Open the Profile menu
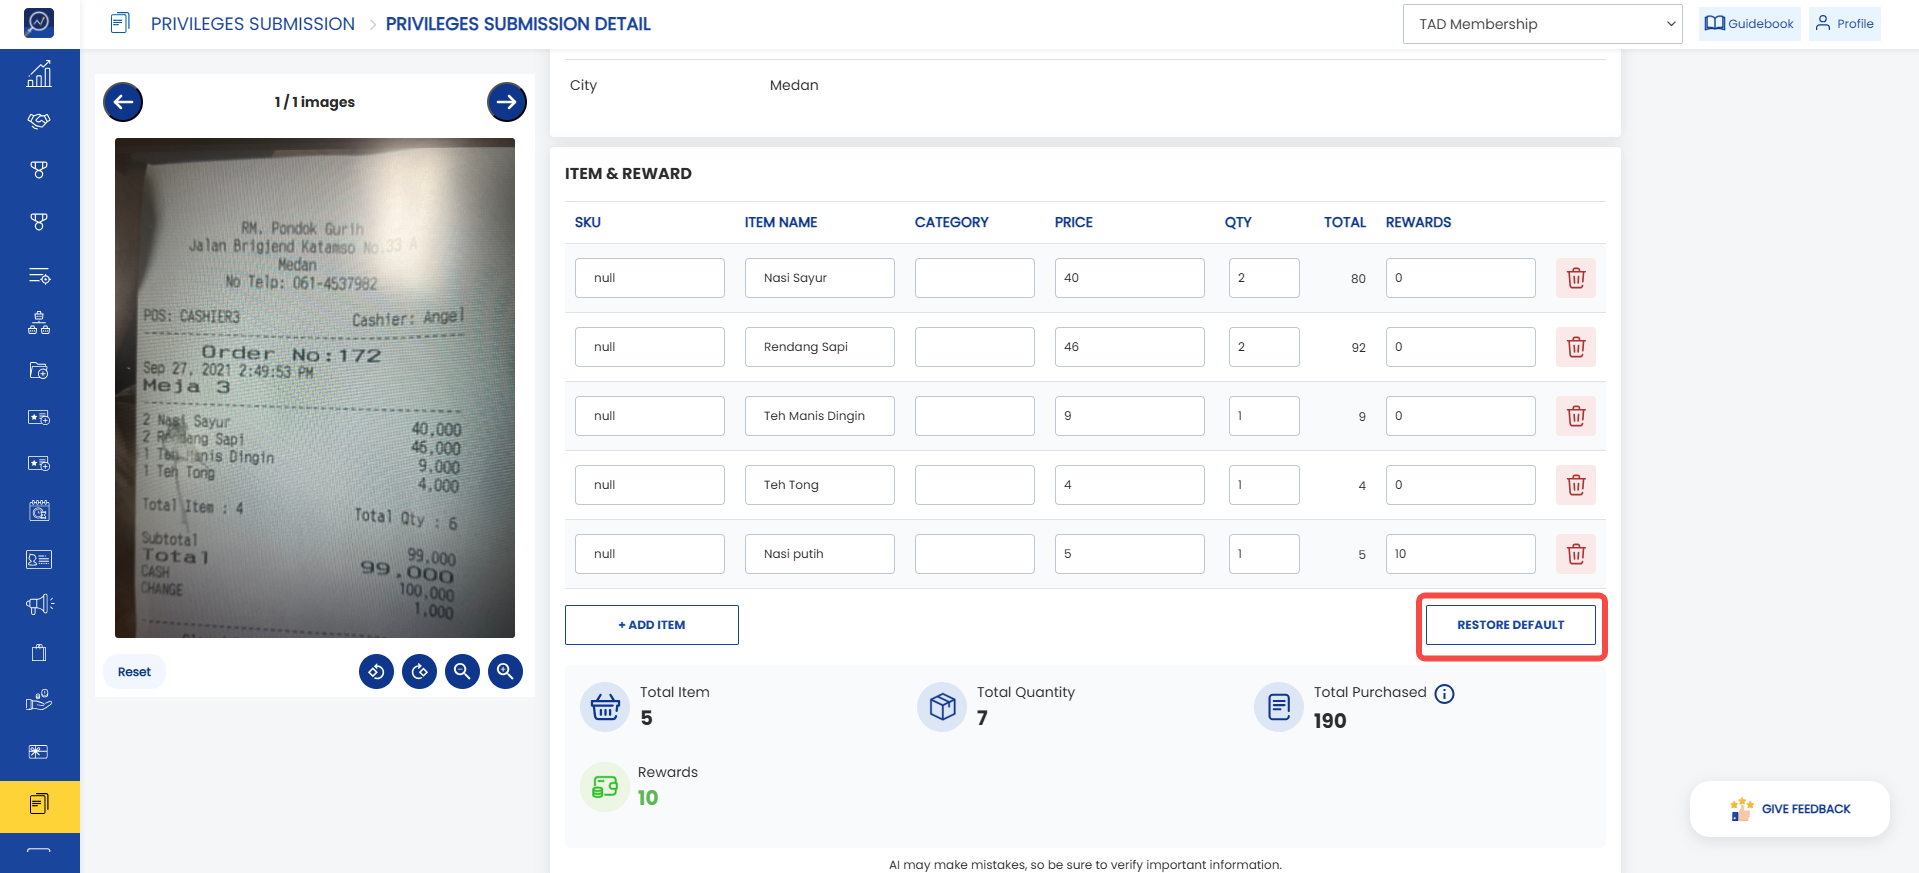Image resolution: width=1919 pixels, height=873 pixels. click(1845, 24)
